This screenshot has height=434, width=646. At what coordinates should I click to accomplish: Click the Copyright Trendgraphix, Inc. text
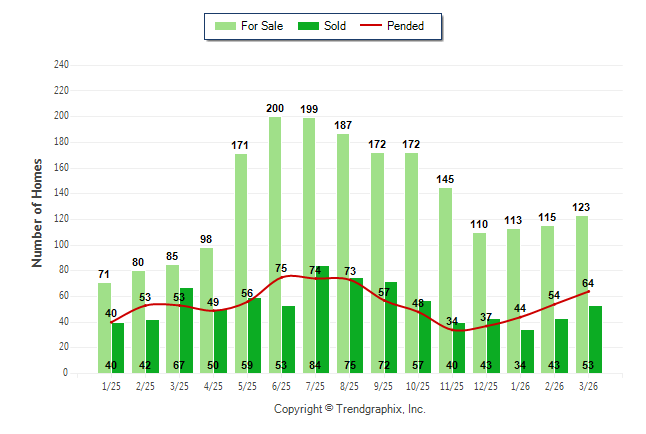point(350,409)
